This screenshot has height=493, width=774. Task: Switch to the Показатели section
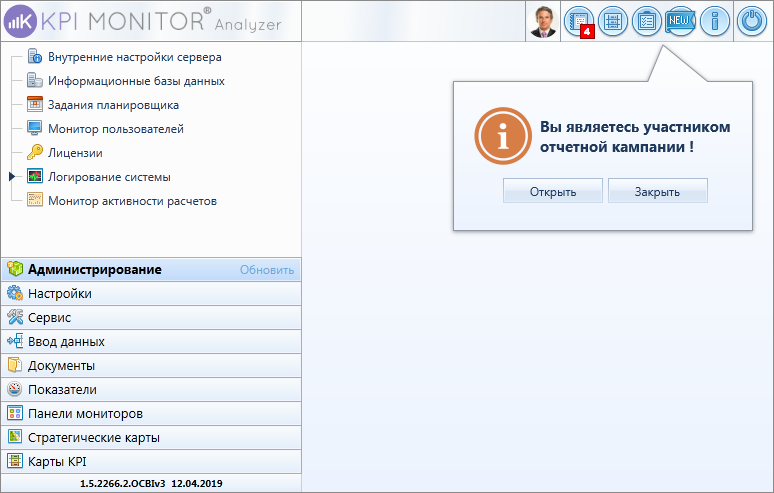click(151, 389)
